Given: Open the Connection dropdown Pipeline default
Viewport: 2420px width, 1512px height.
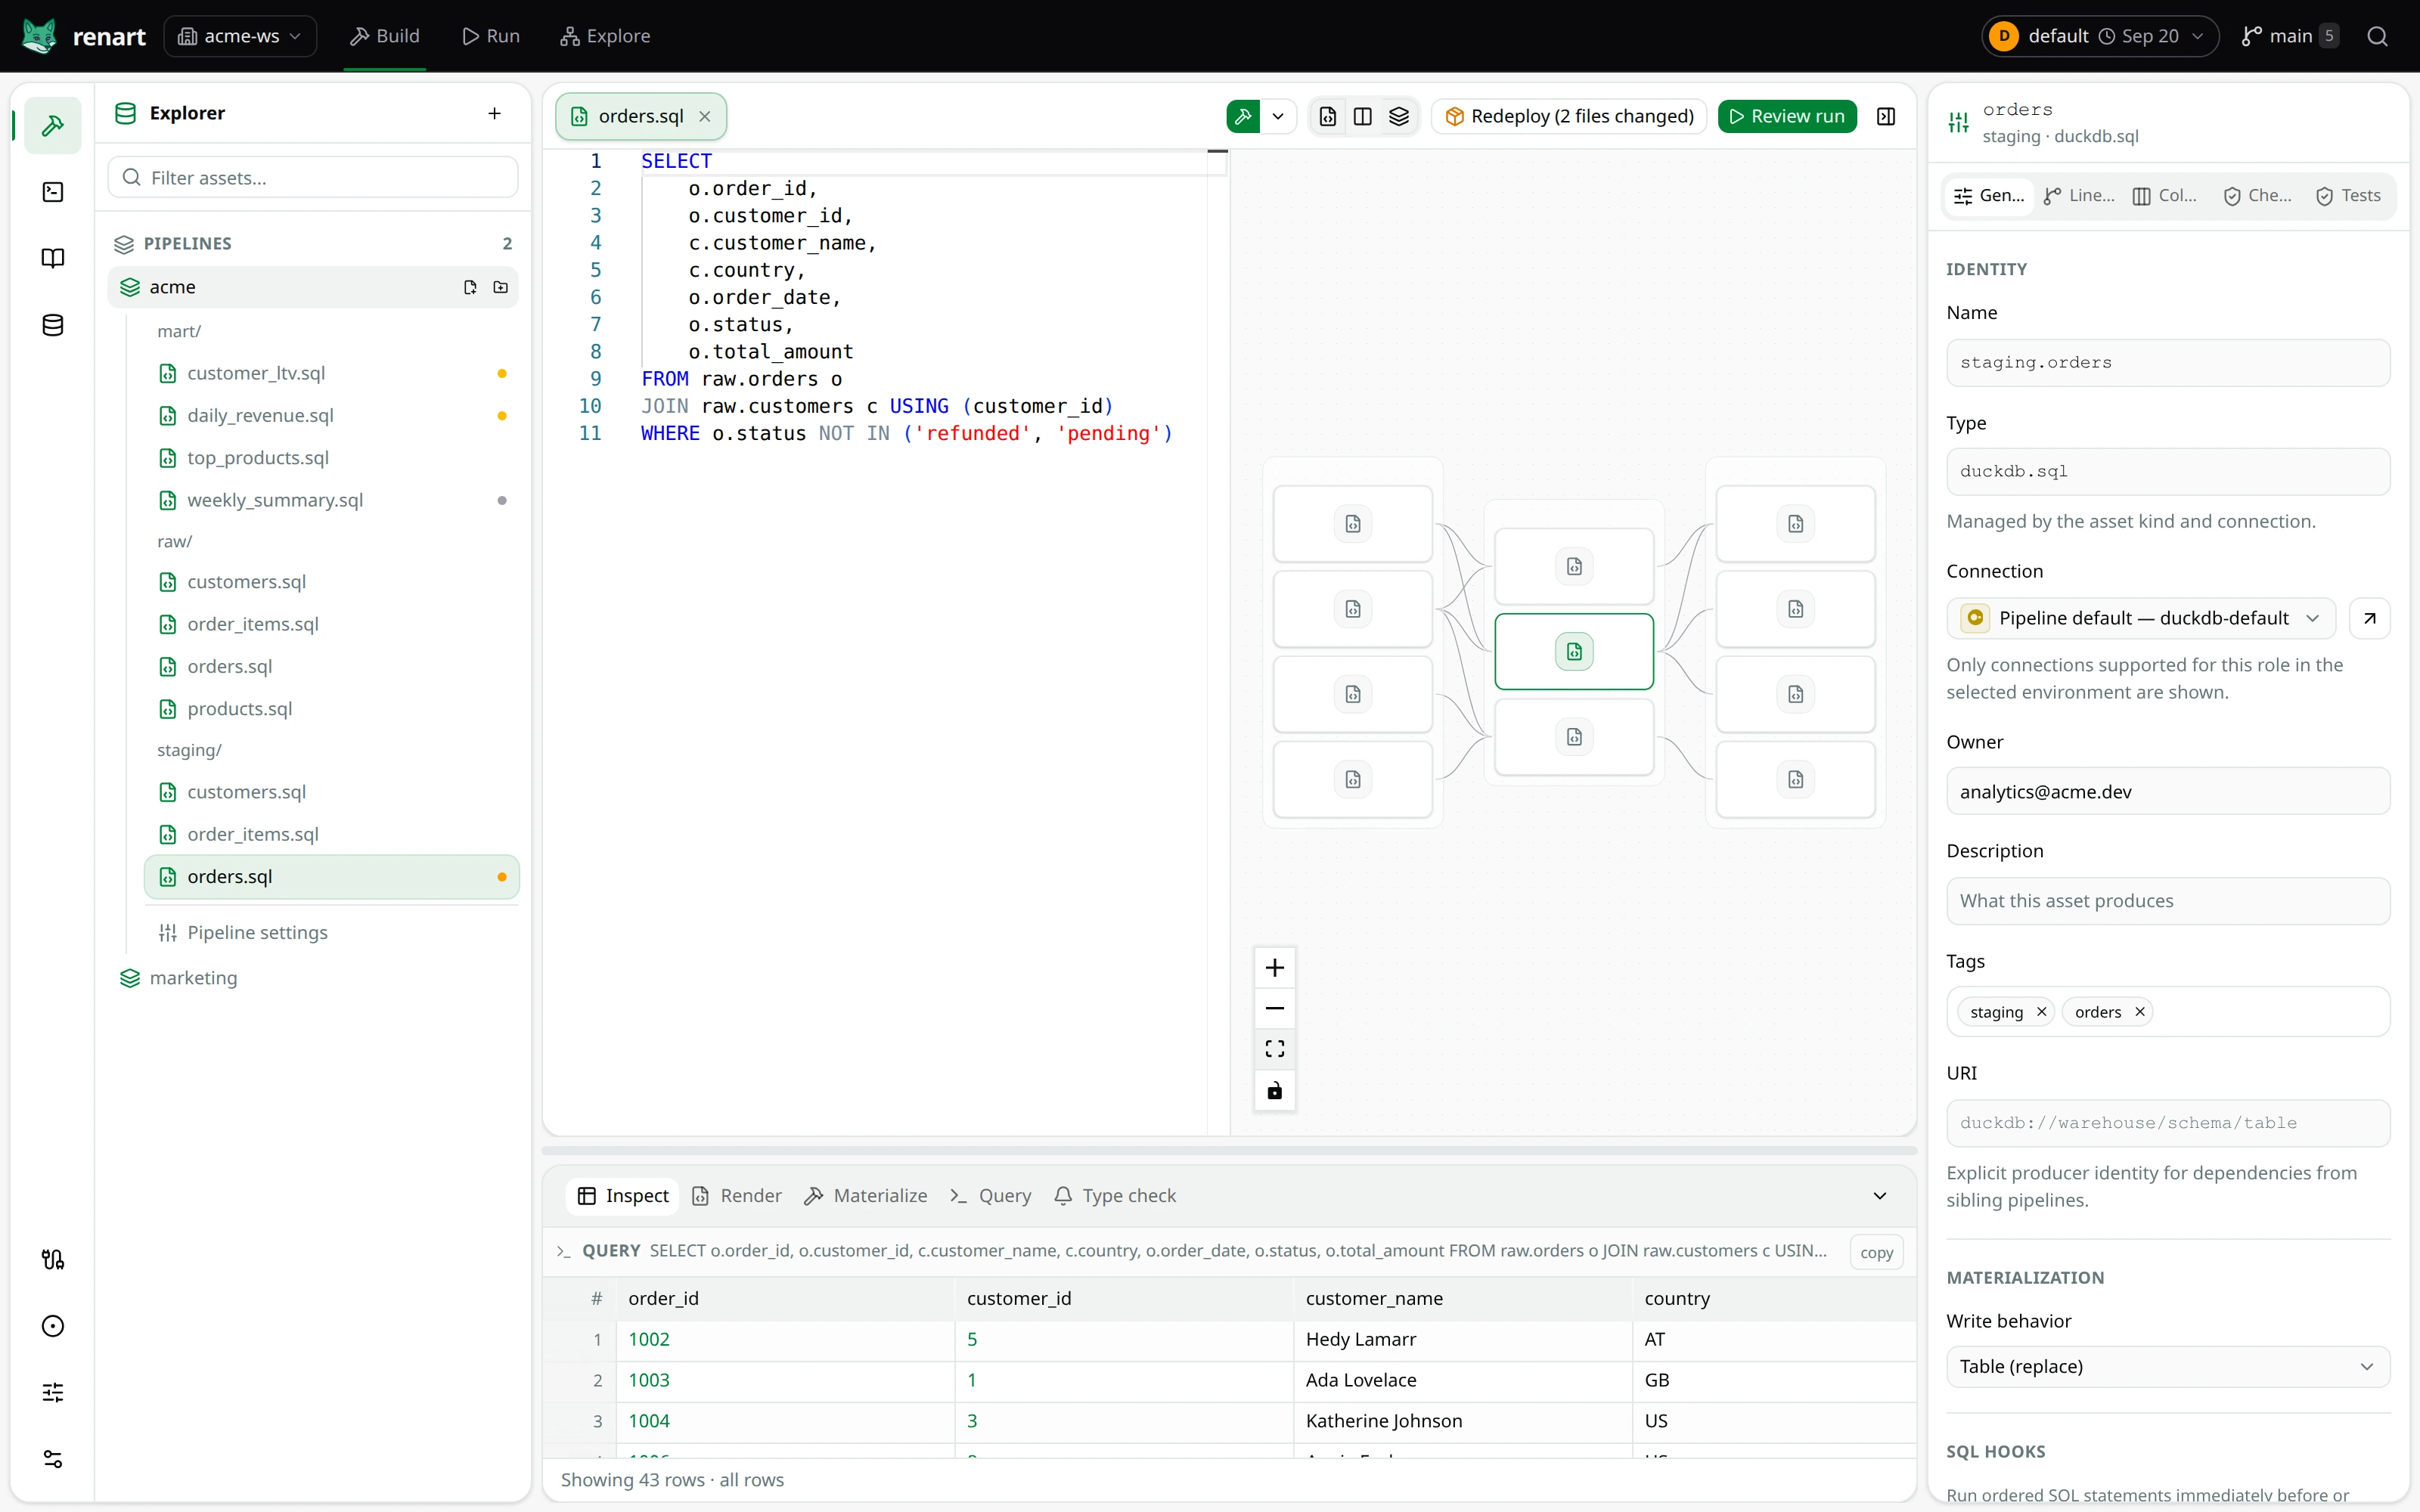Looking at the screenshot, I should 2140,618.
